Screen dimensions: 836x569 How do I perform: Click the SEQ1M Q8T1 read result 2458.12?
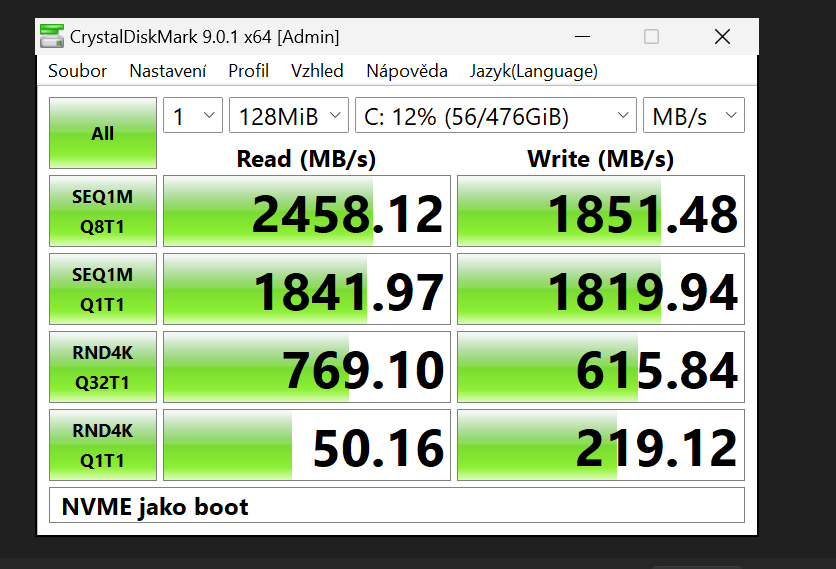pos(306,212)
